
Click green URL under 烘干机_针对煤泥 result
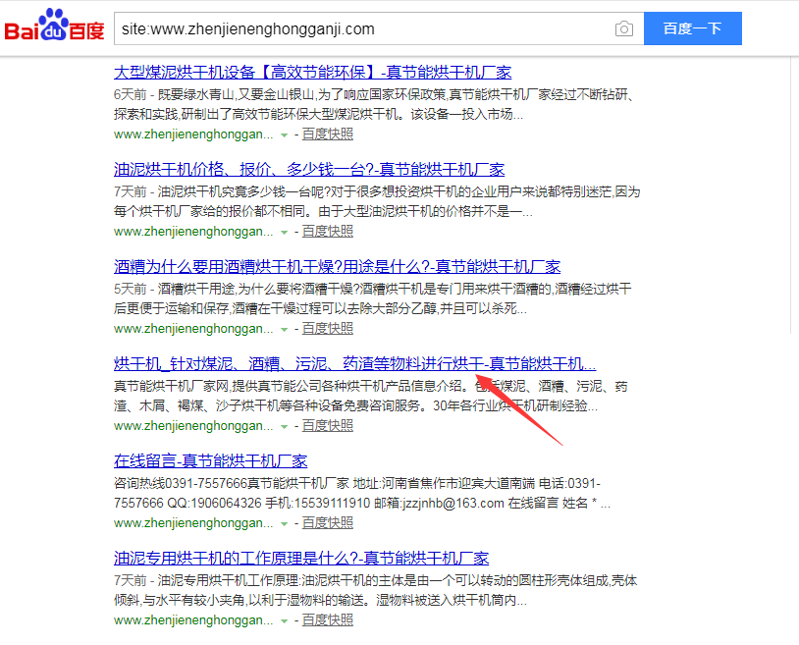pyautogui.click(x=194, y=426)
